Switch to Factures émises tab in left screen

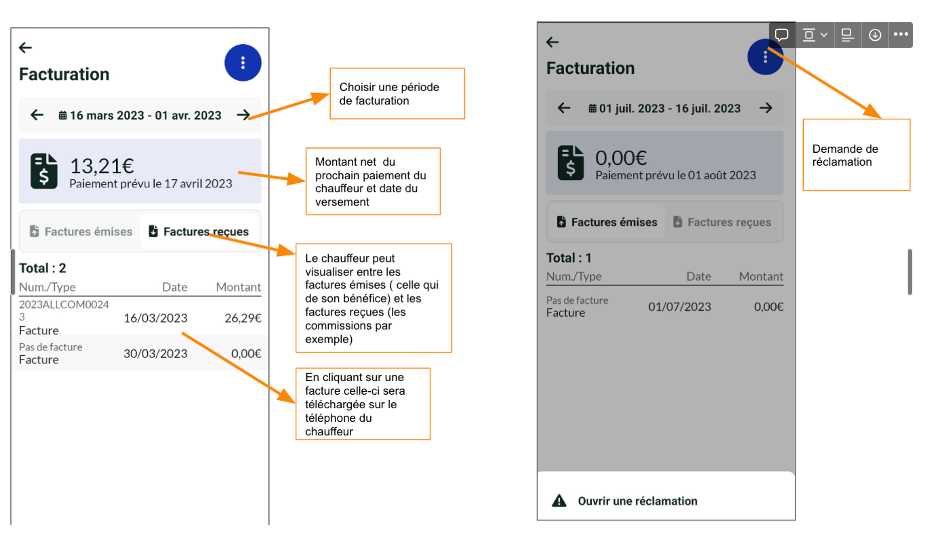pos(81,231)
